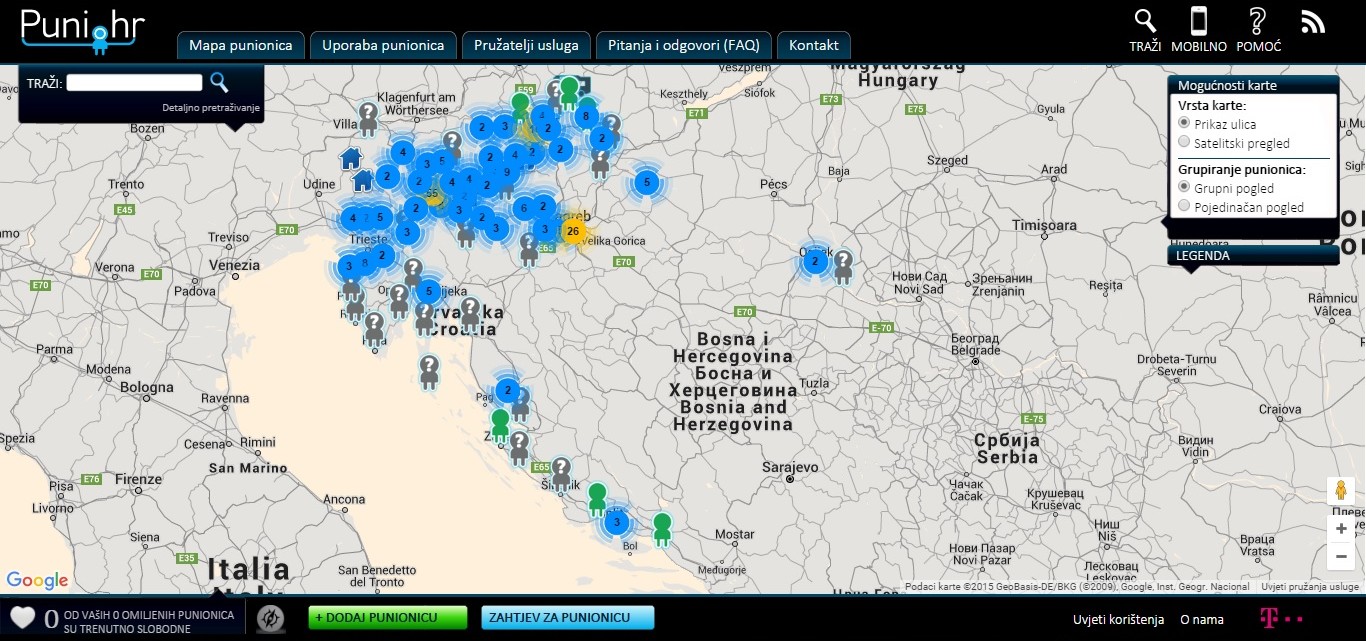Open the cluster of 5 southwest of Pécs
The height and width of the screenshot is (641, 1366).
[647, 182]
